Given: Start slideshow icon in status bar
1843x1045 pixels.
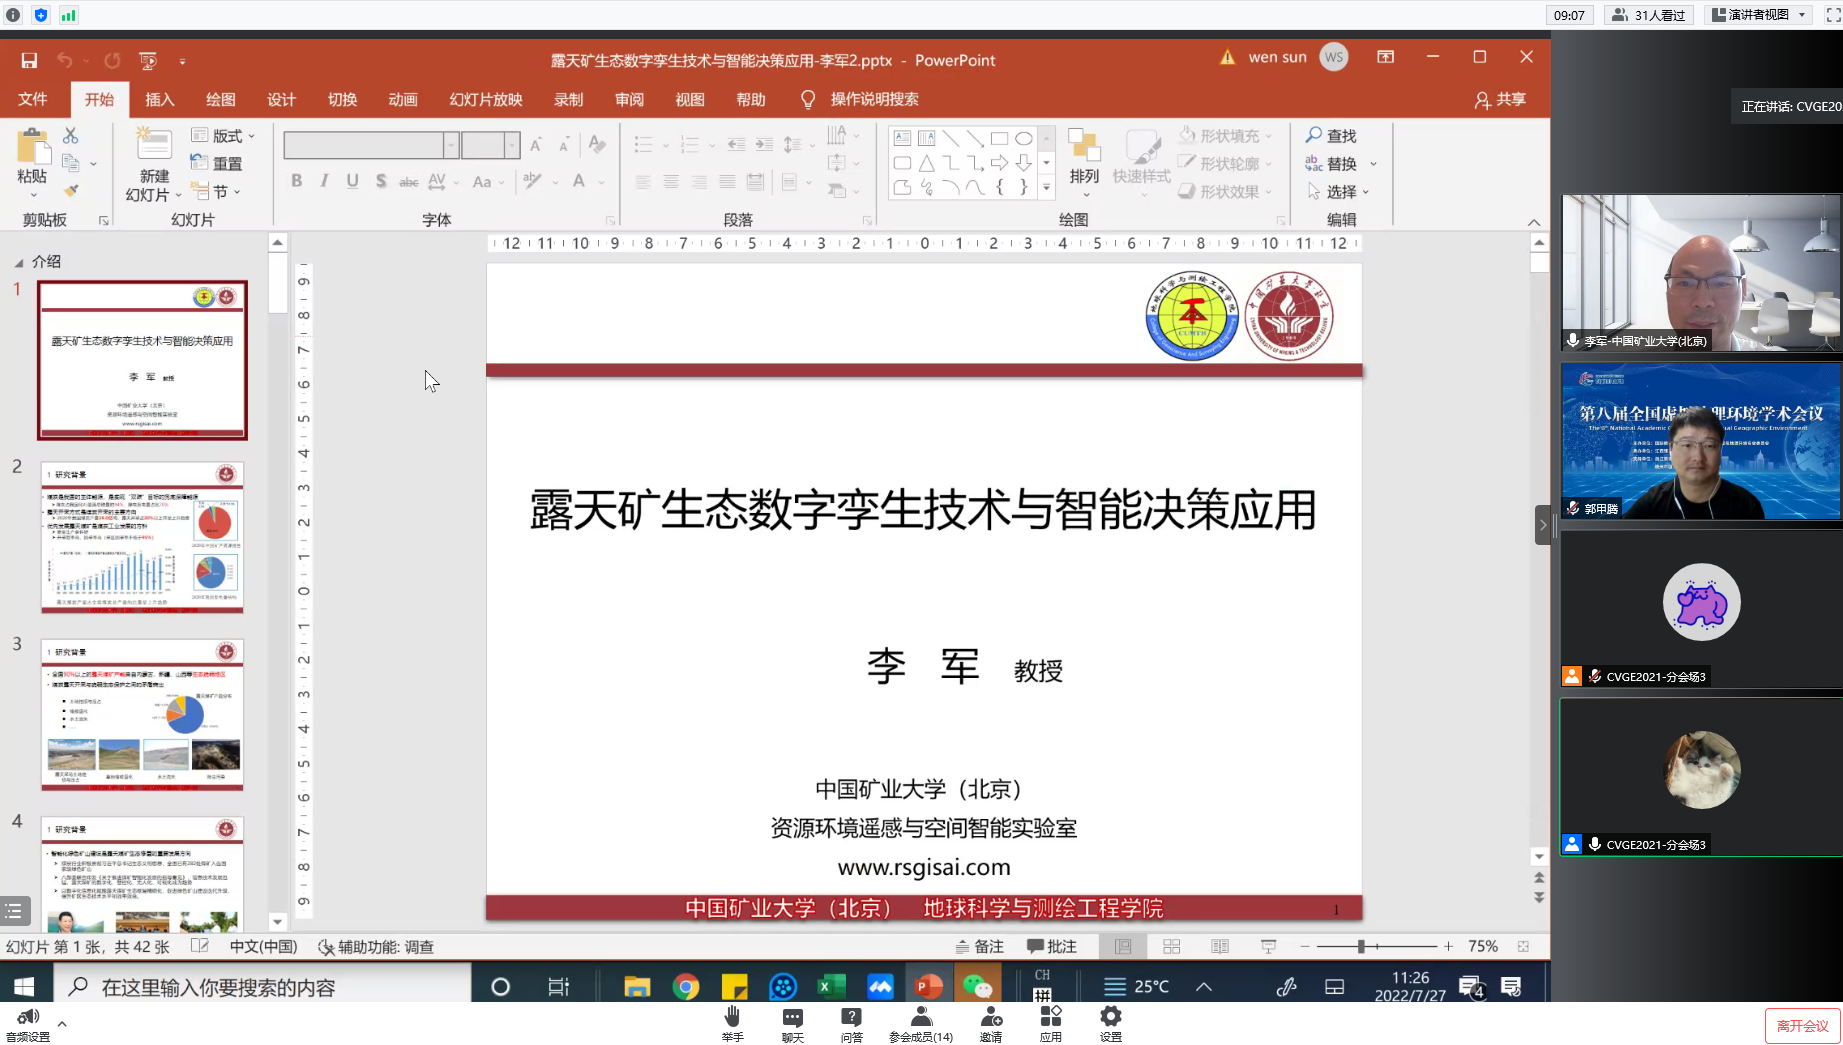Looking at the screenshot, I should point(1268,946).
